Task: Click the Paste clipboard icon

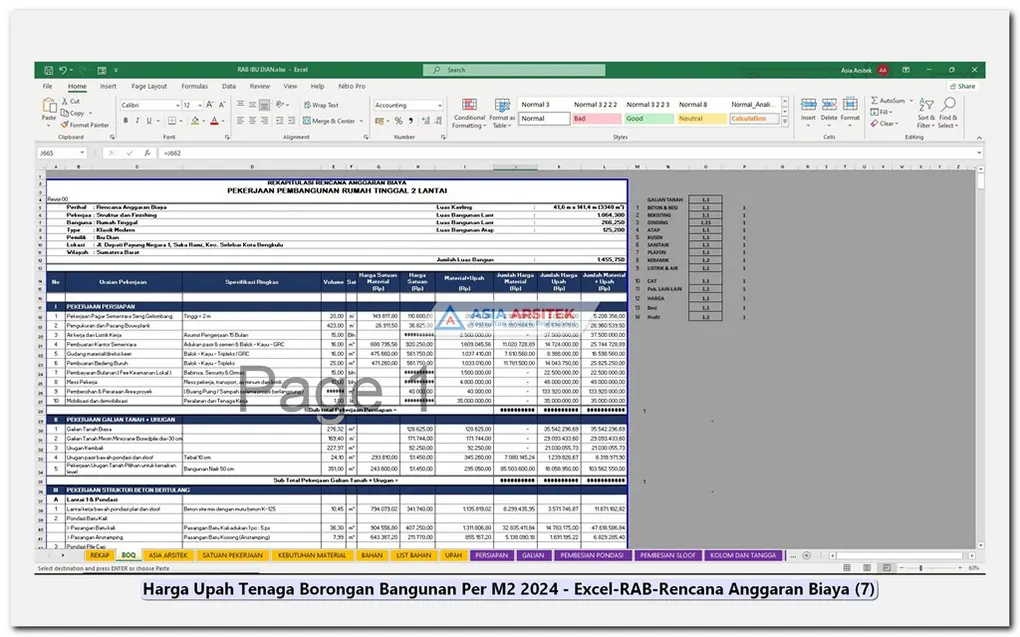Action: [49, 106]
